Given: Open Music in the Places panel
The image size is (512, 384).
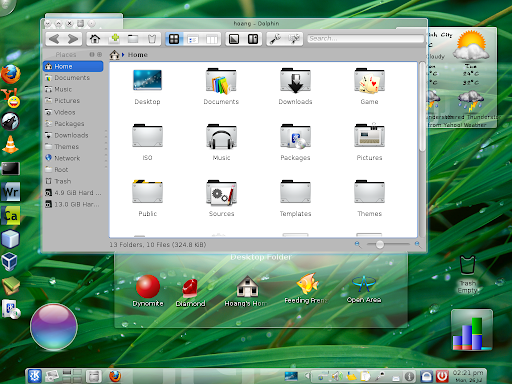Looking at the screenshot, I should click(x=73, y=89).
